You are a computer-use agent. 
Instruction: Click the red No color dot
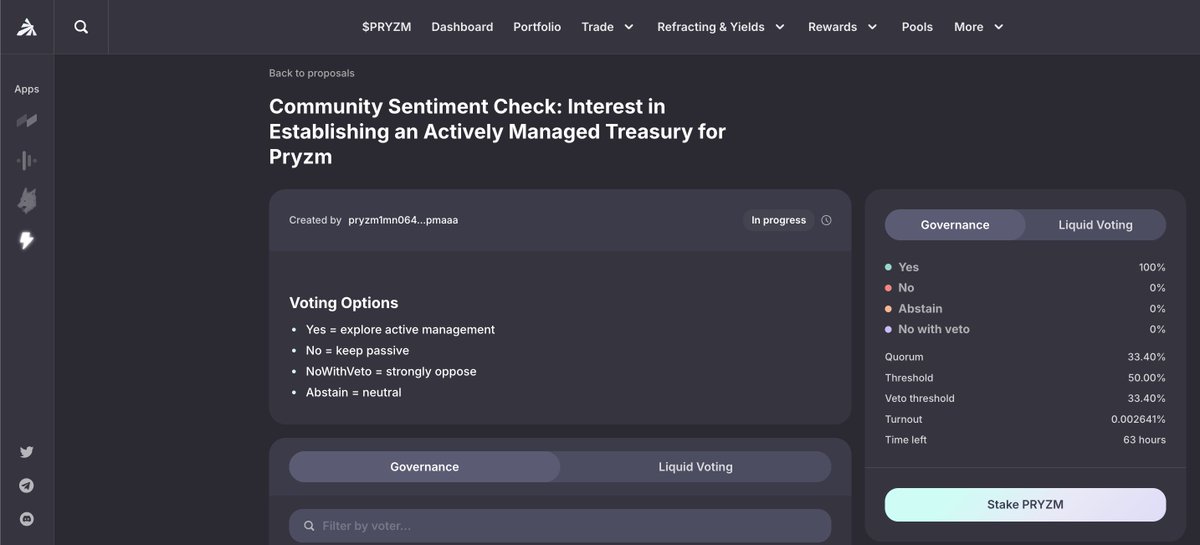click(888, 288)
